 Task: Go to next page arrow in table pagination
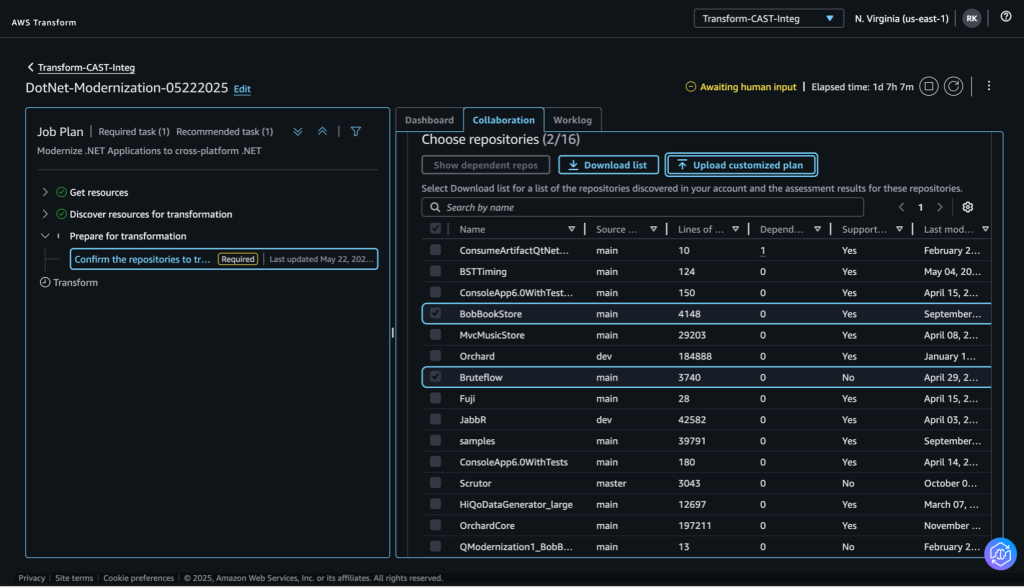(x=940, y=207)
